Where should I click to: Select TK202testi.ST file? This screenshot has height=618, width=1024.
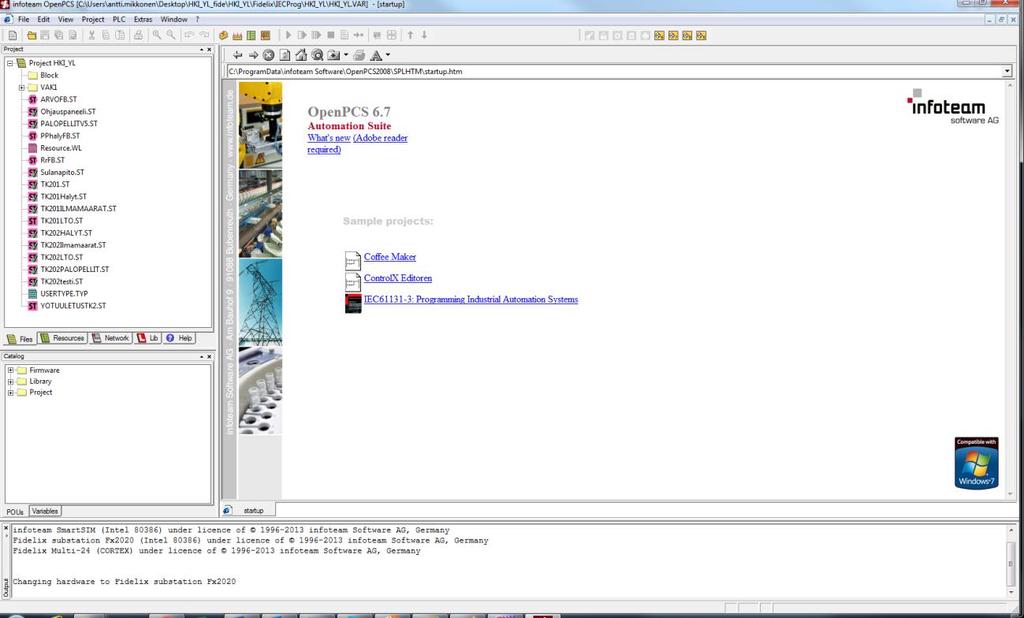[x=61, y=282]
